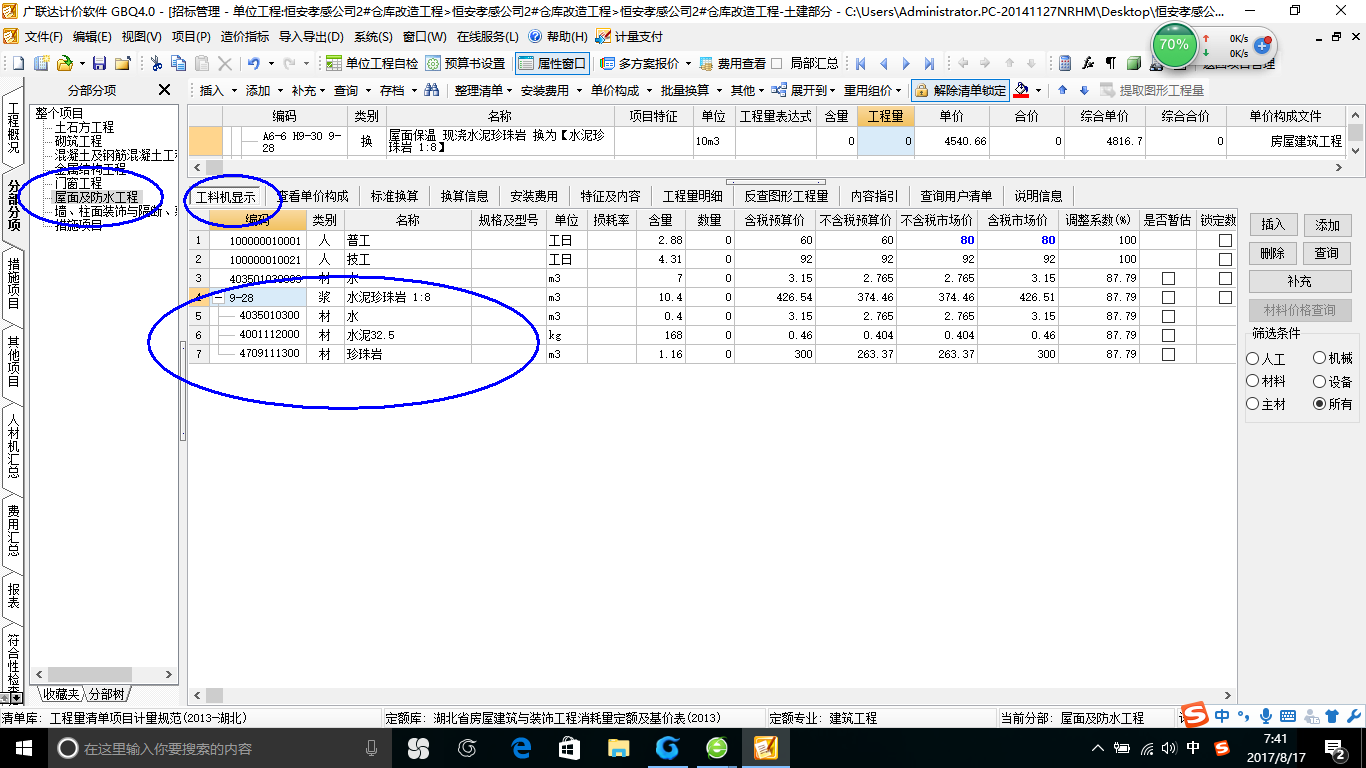
Task: Select 砌筑工程 in tree
Action: 78,142
